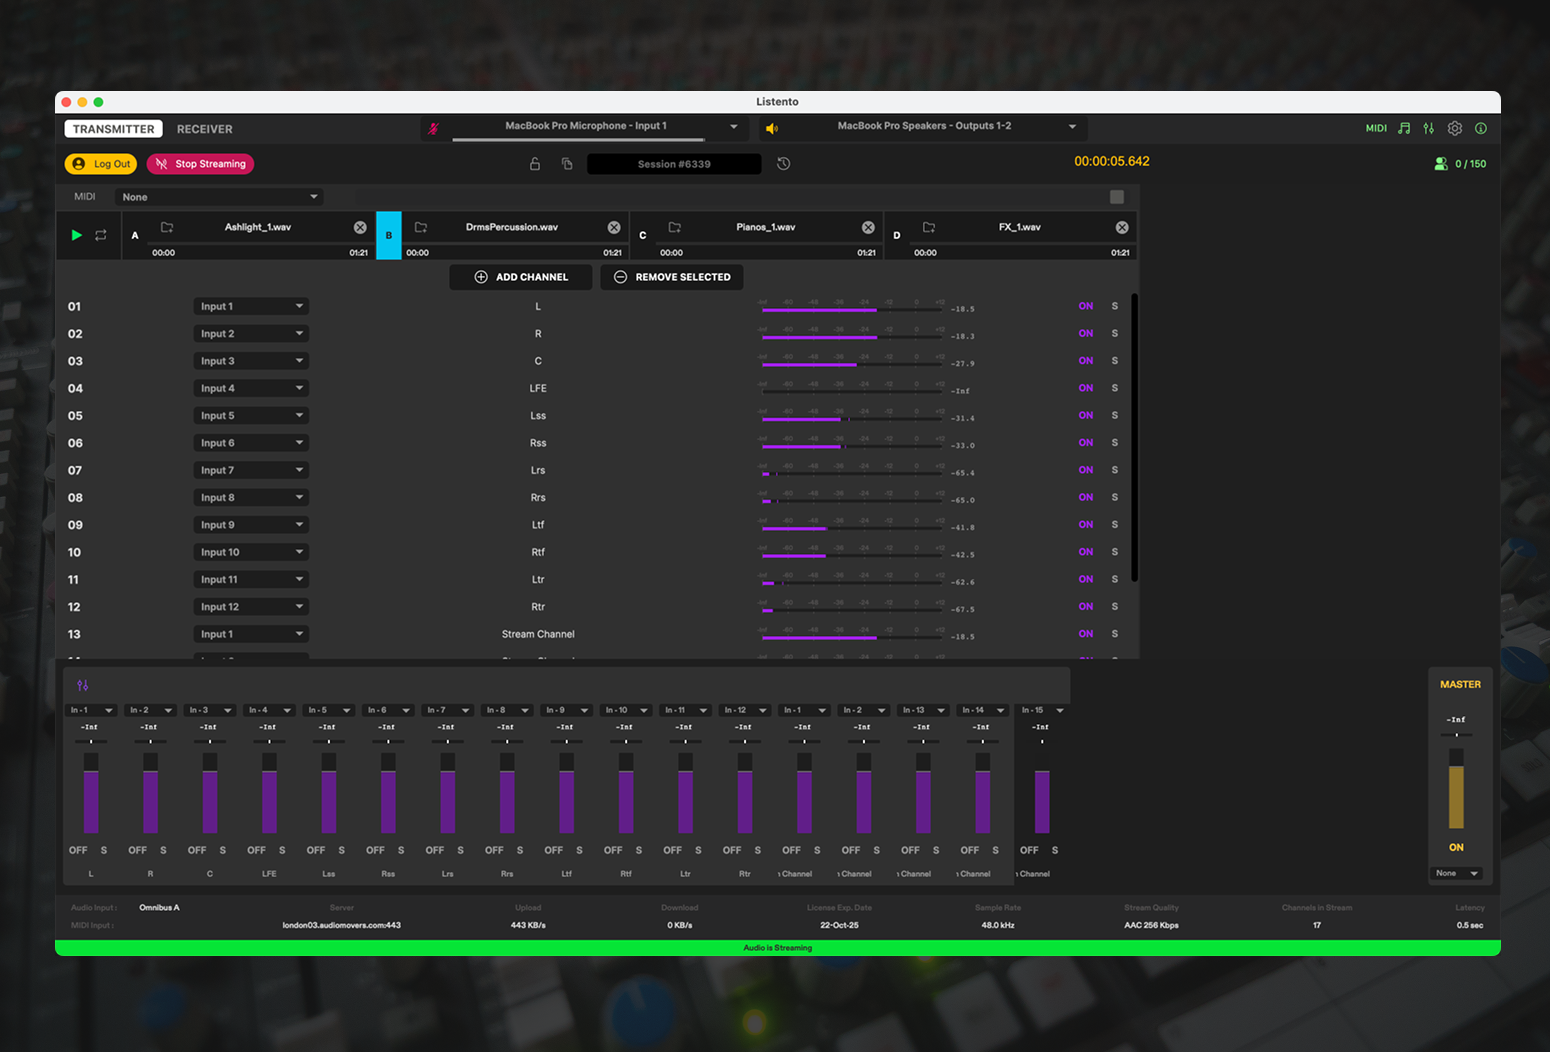Select the Play button to start playback
The width and height of the screenshot is (1550, 1052).
pyautogui.click(x=77, y=235)
